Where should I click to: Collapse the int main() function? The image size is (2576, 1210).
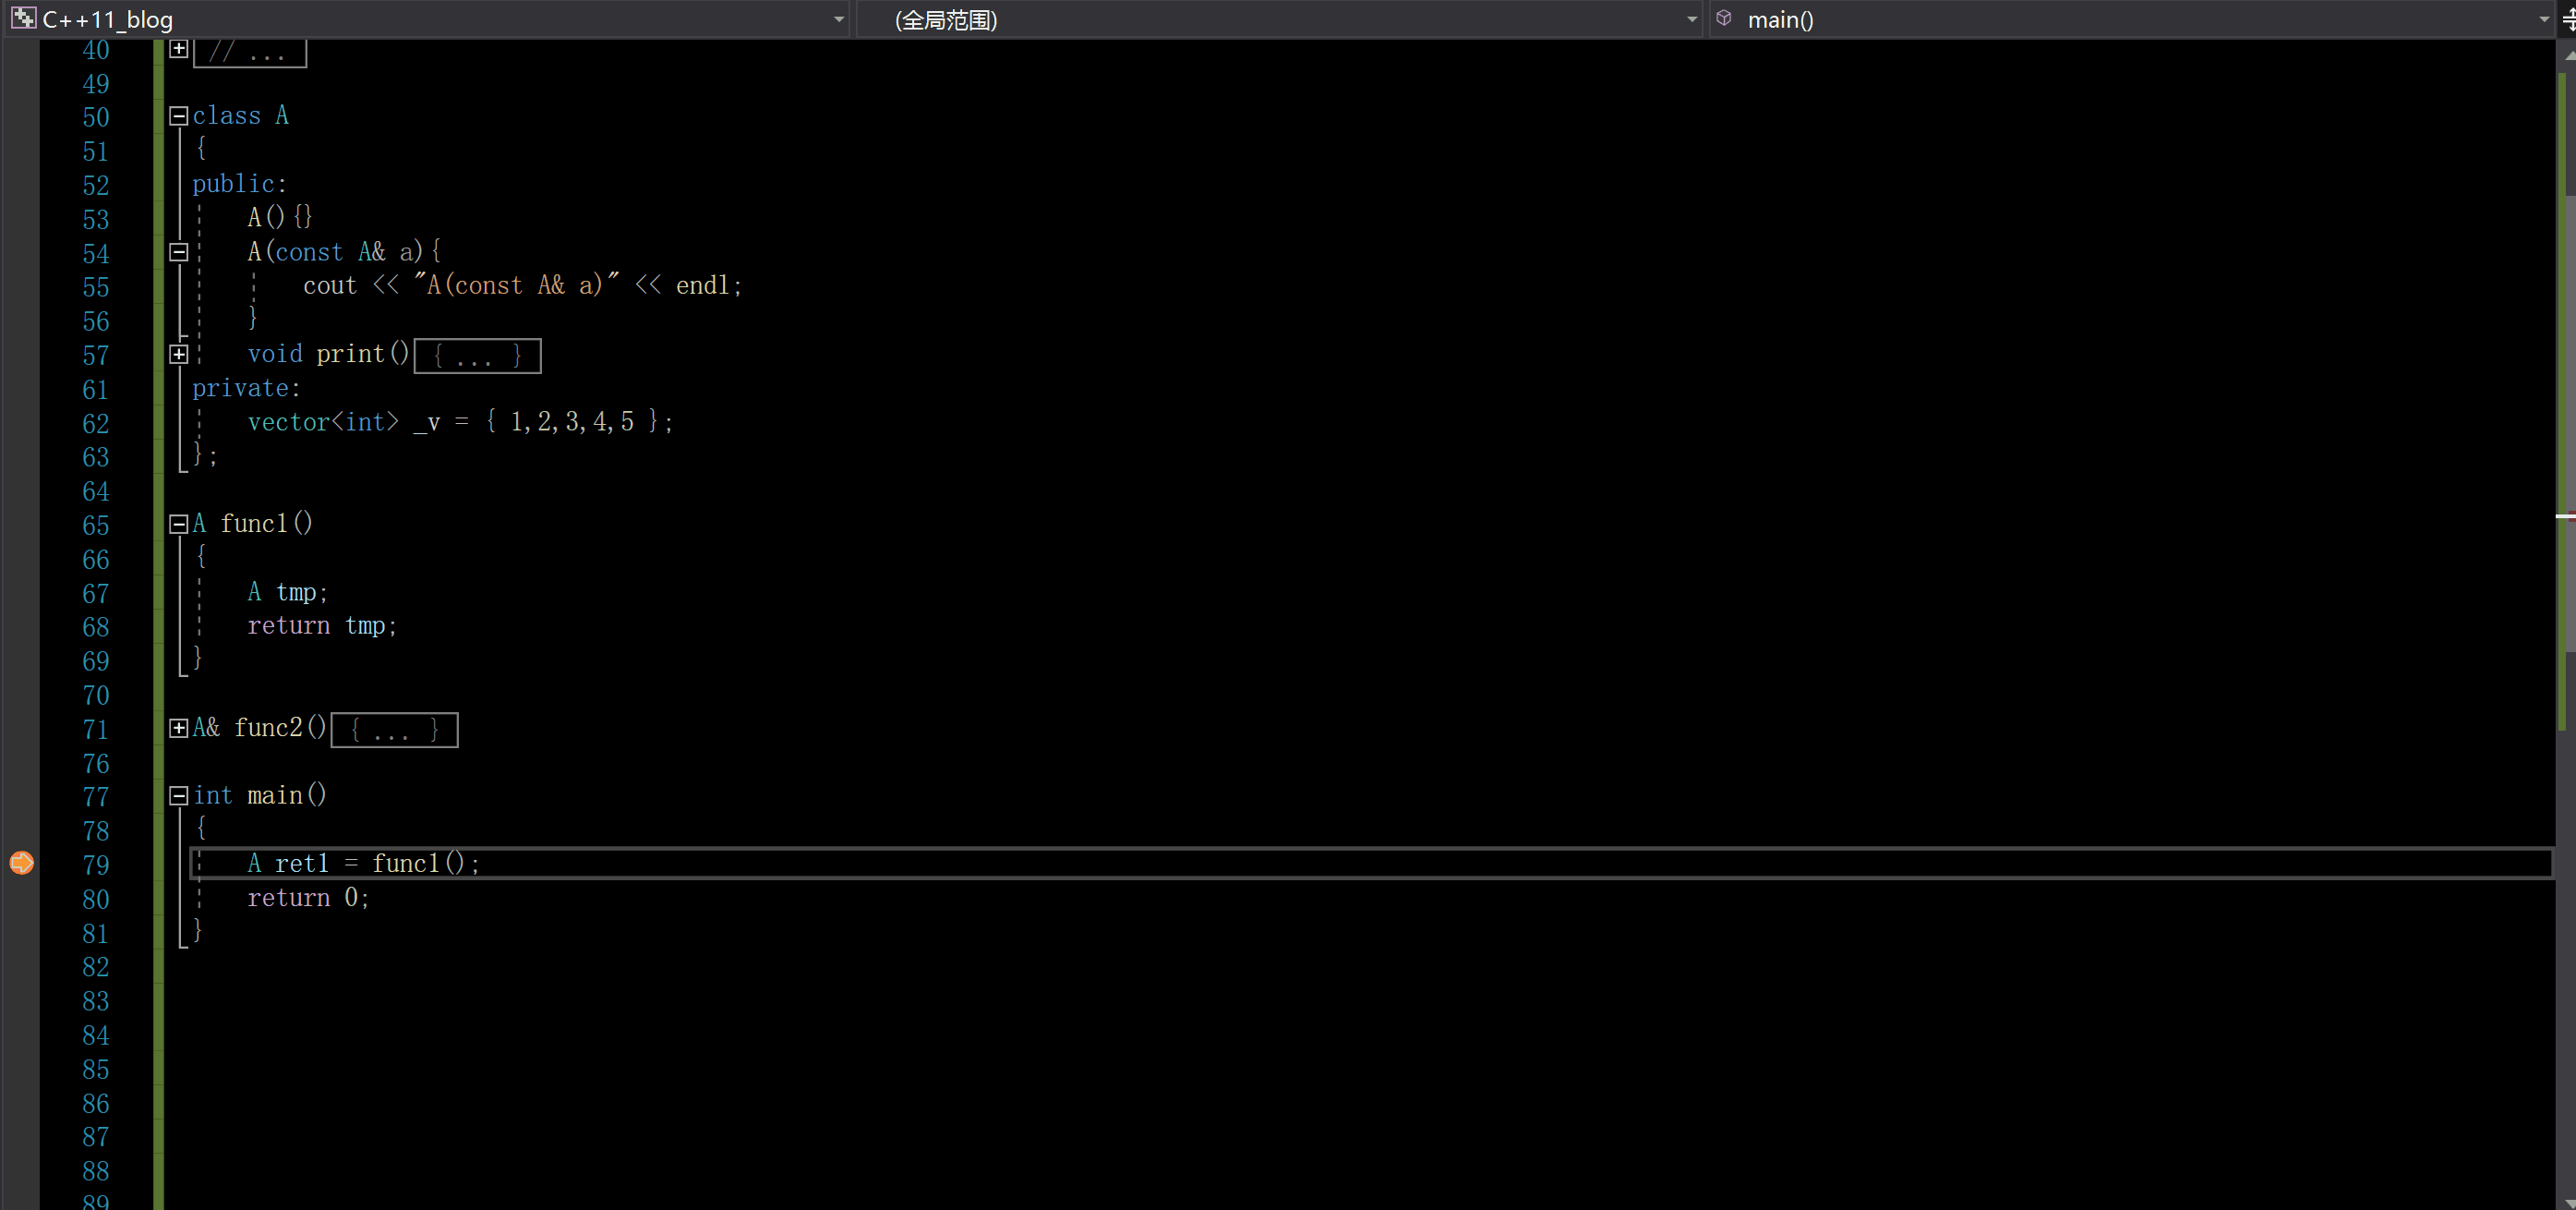tap(179, 796)
